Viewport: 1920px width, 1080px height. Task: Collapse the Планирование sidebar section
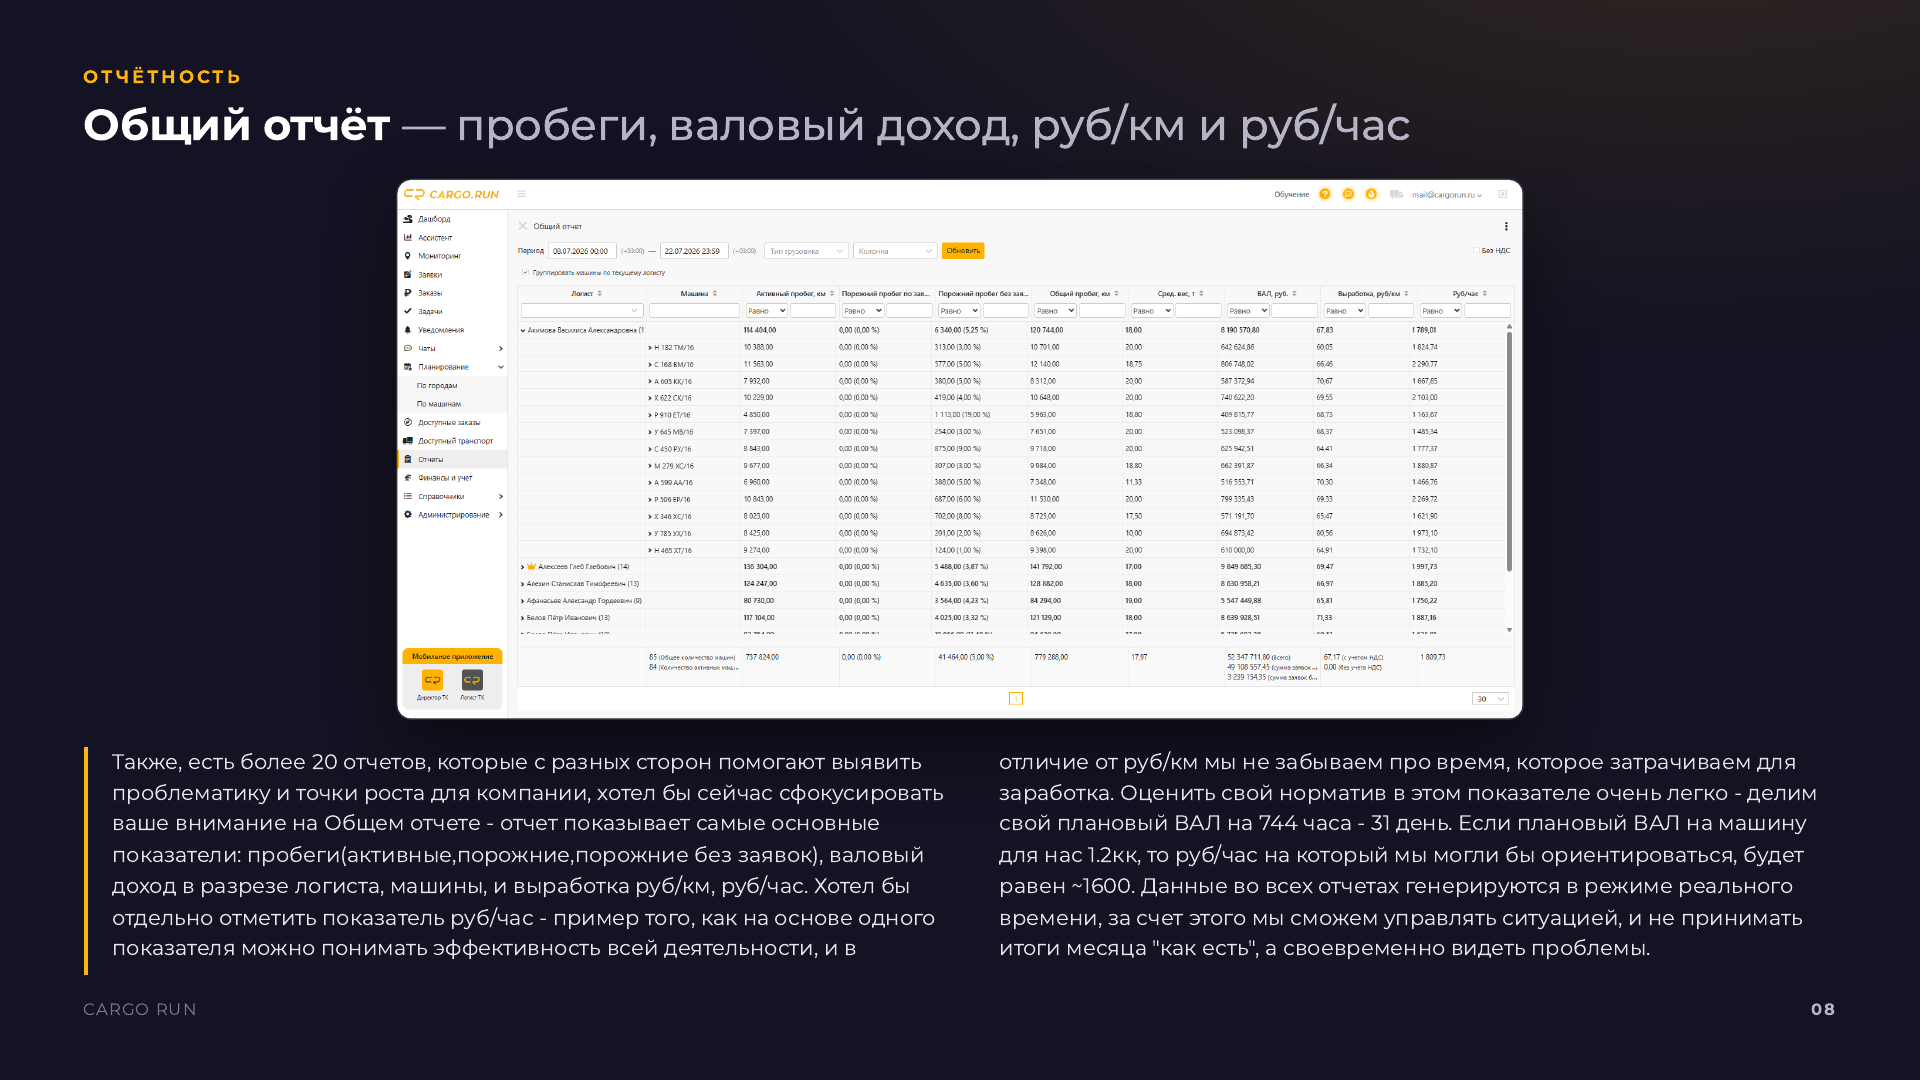coord(500,367)
